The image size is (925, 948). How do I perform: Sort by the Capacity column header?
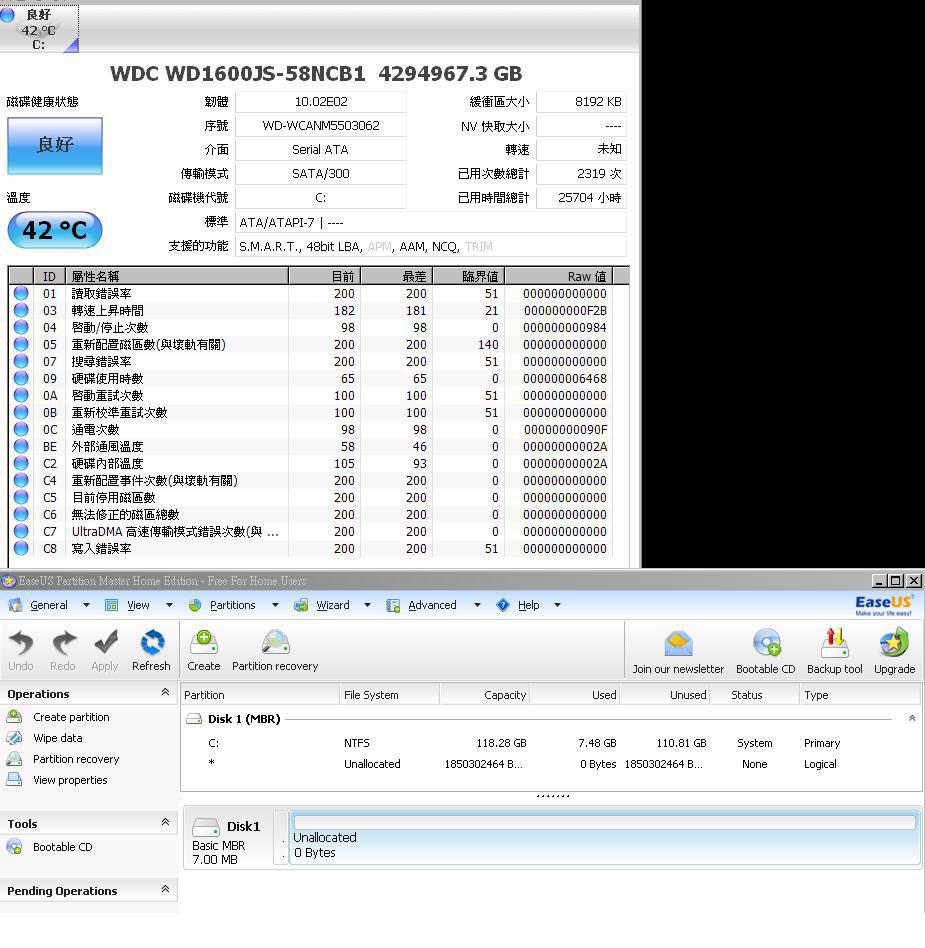(485, 695)
